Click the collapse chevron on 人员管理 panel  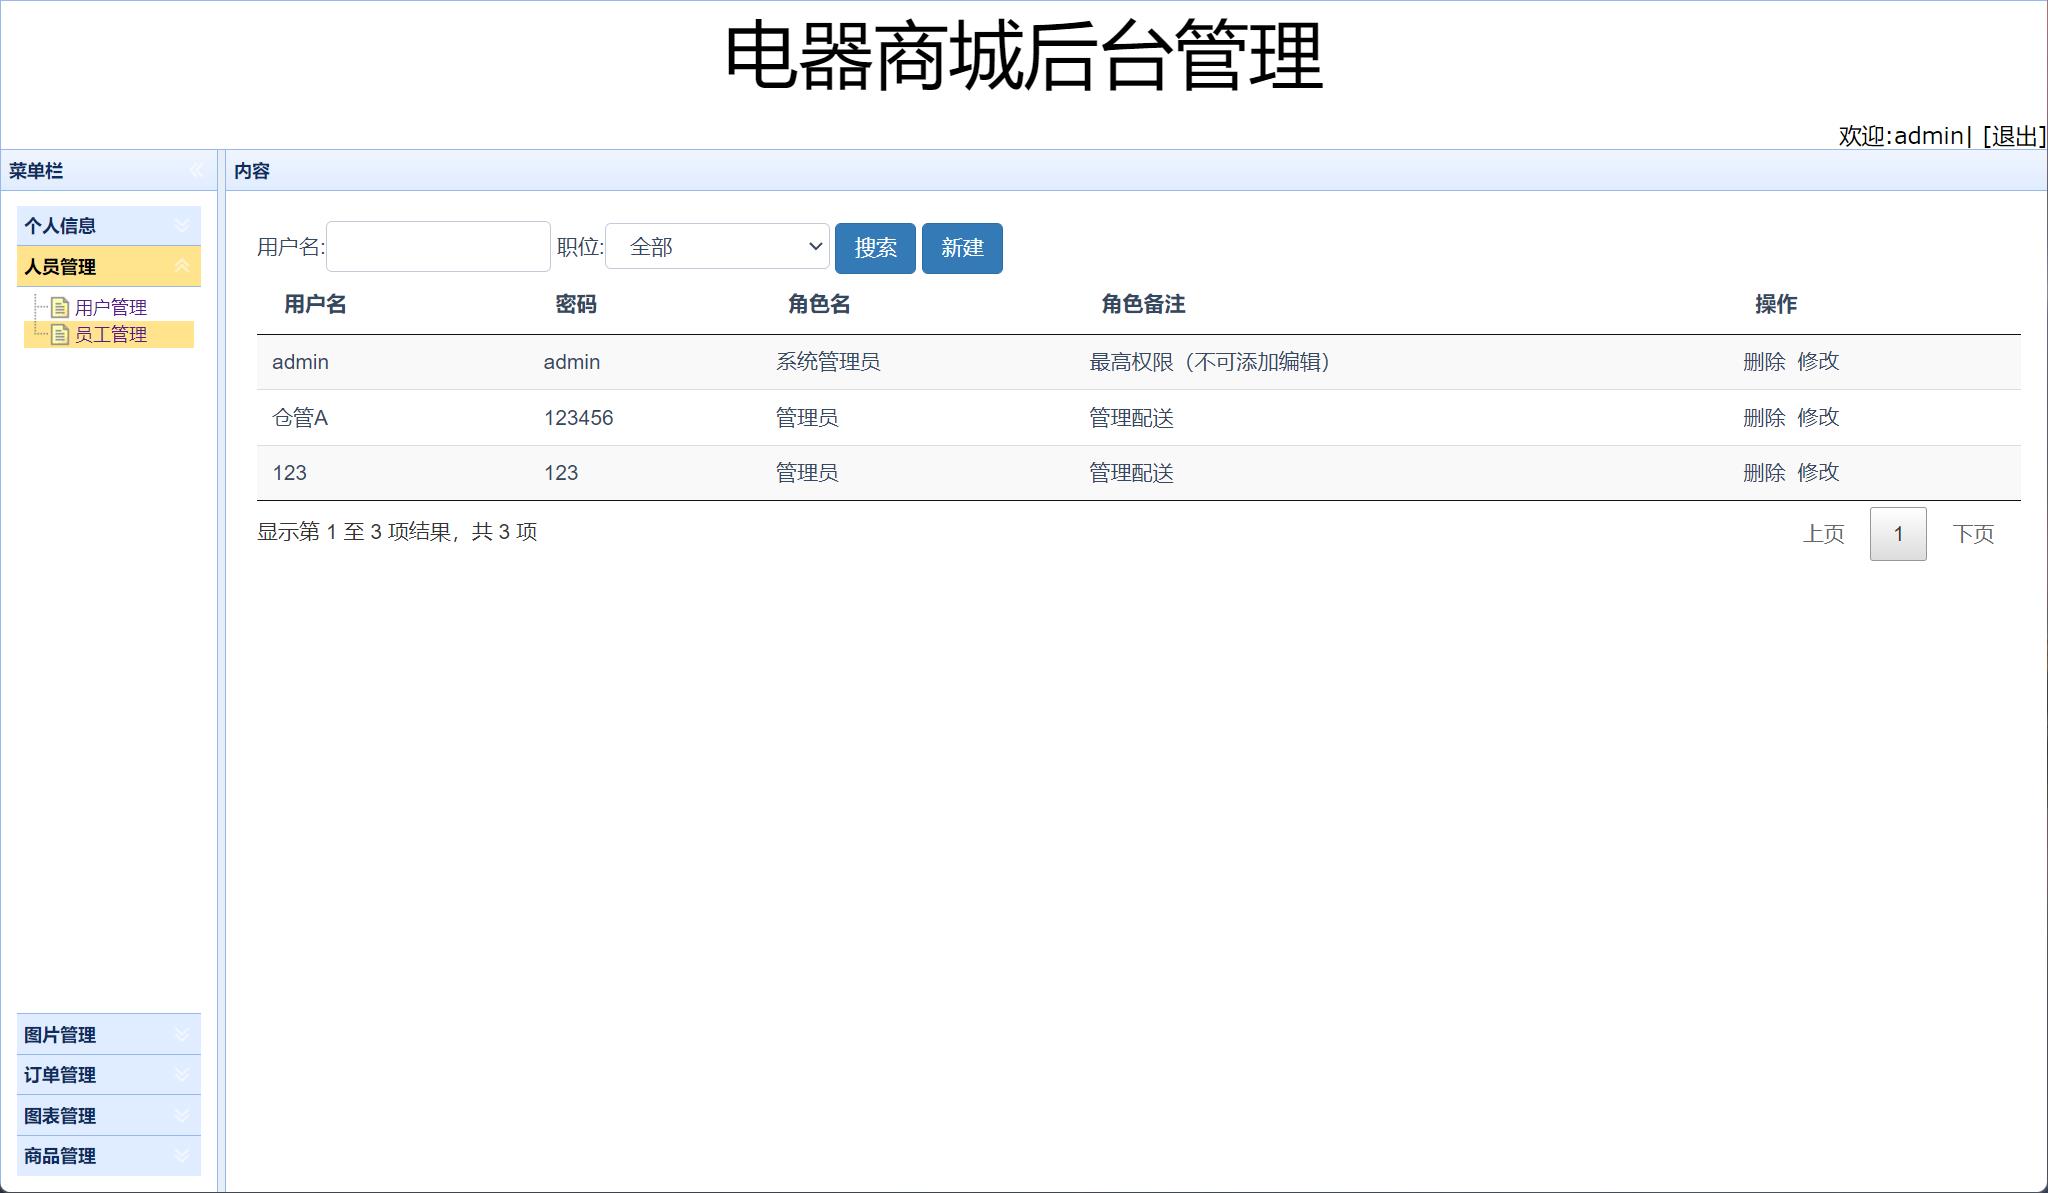tap(182, 267)
